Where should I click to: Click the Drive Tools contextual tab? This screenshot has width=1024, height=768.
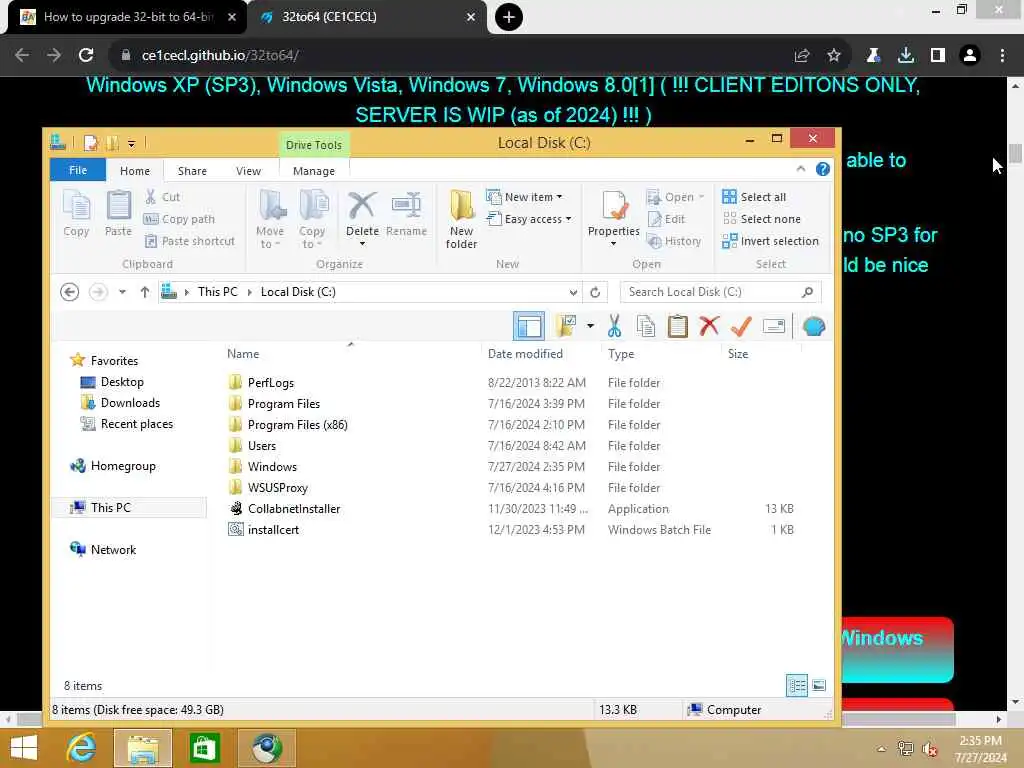click(x=313, y=144)
